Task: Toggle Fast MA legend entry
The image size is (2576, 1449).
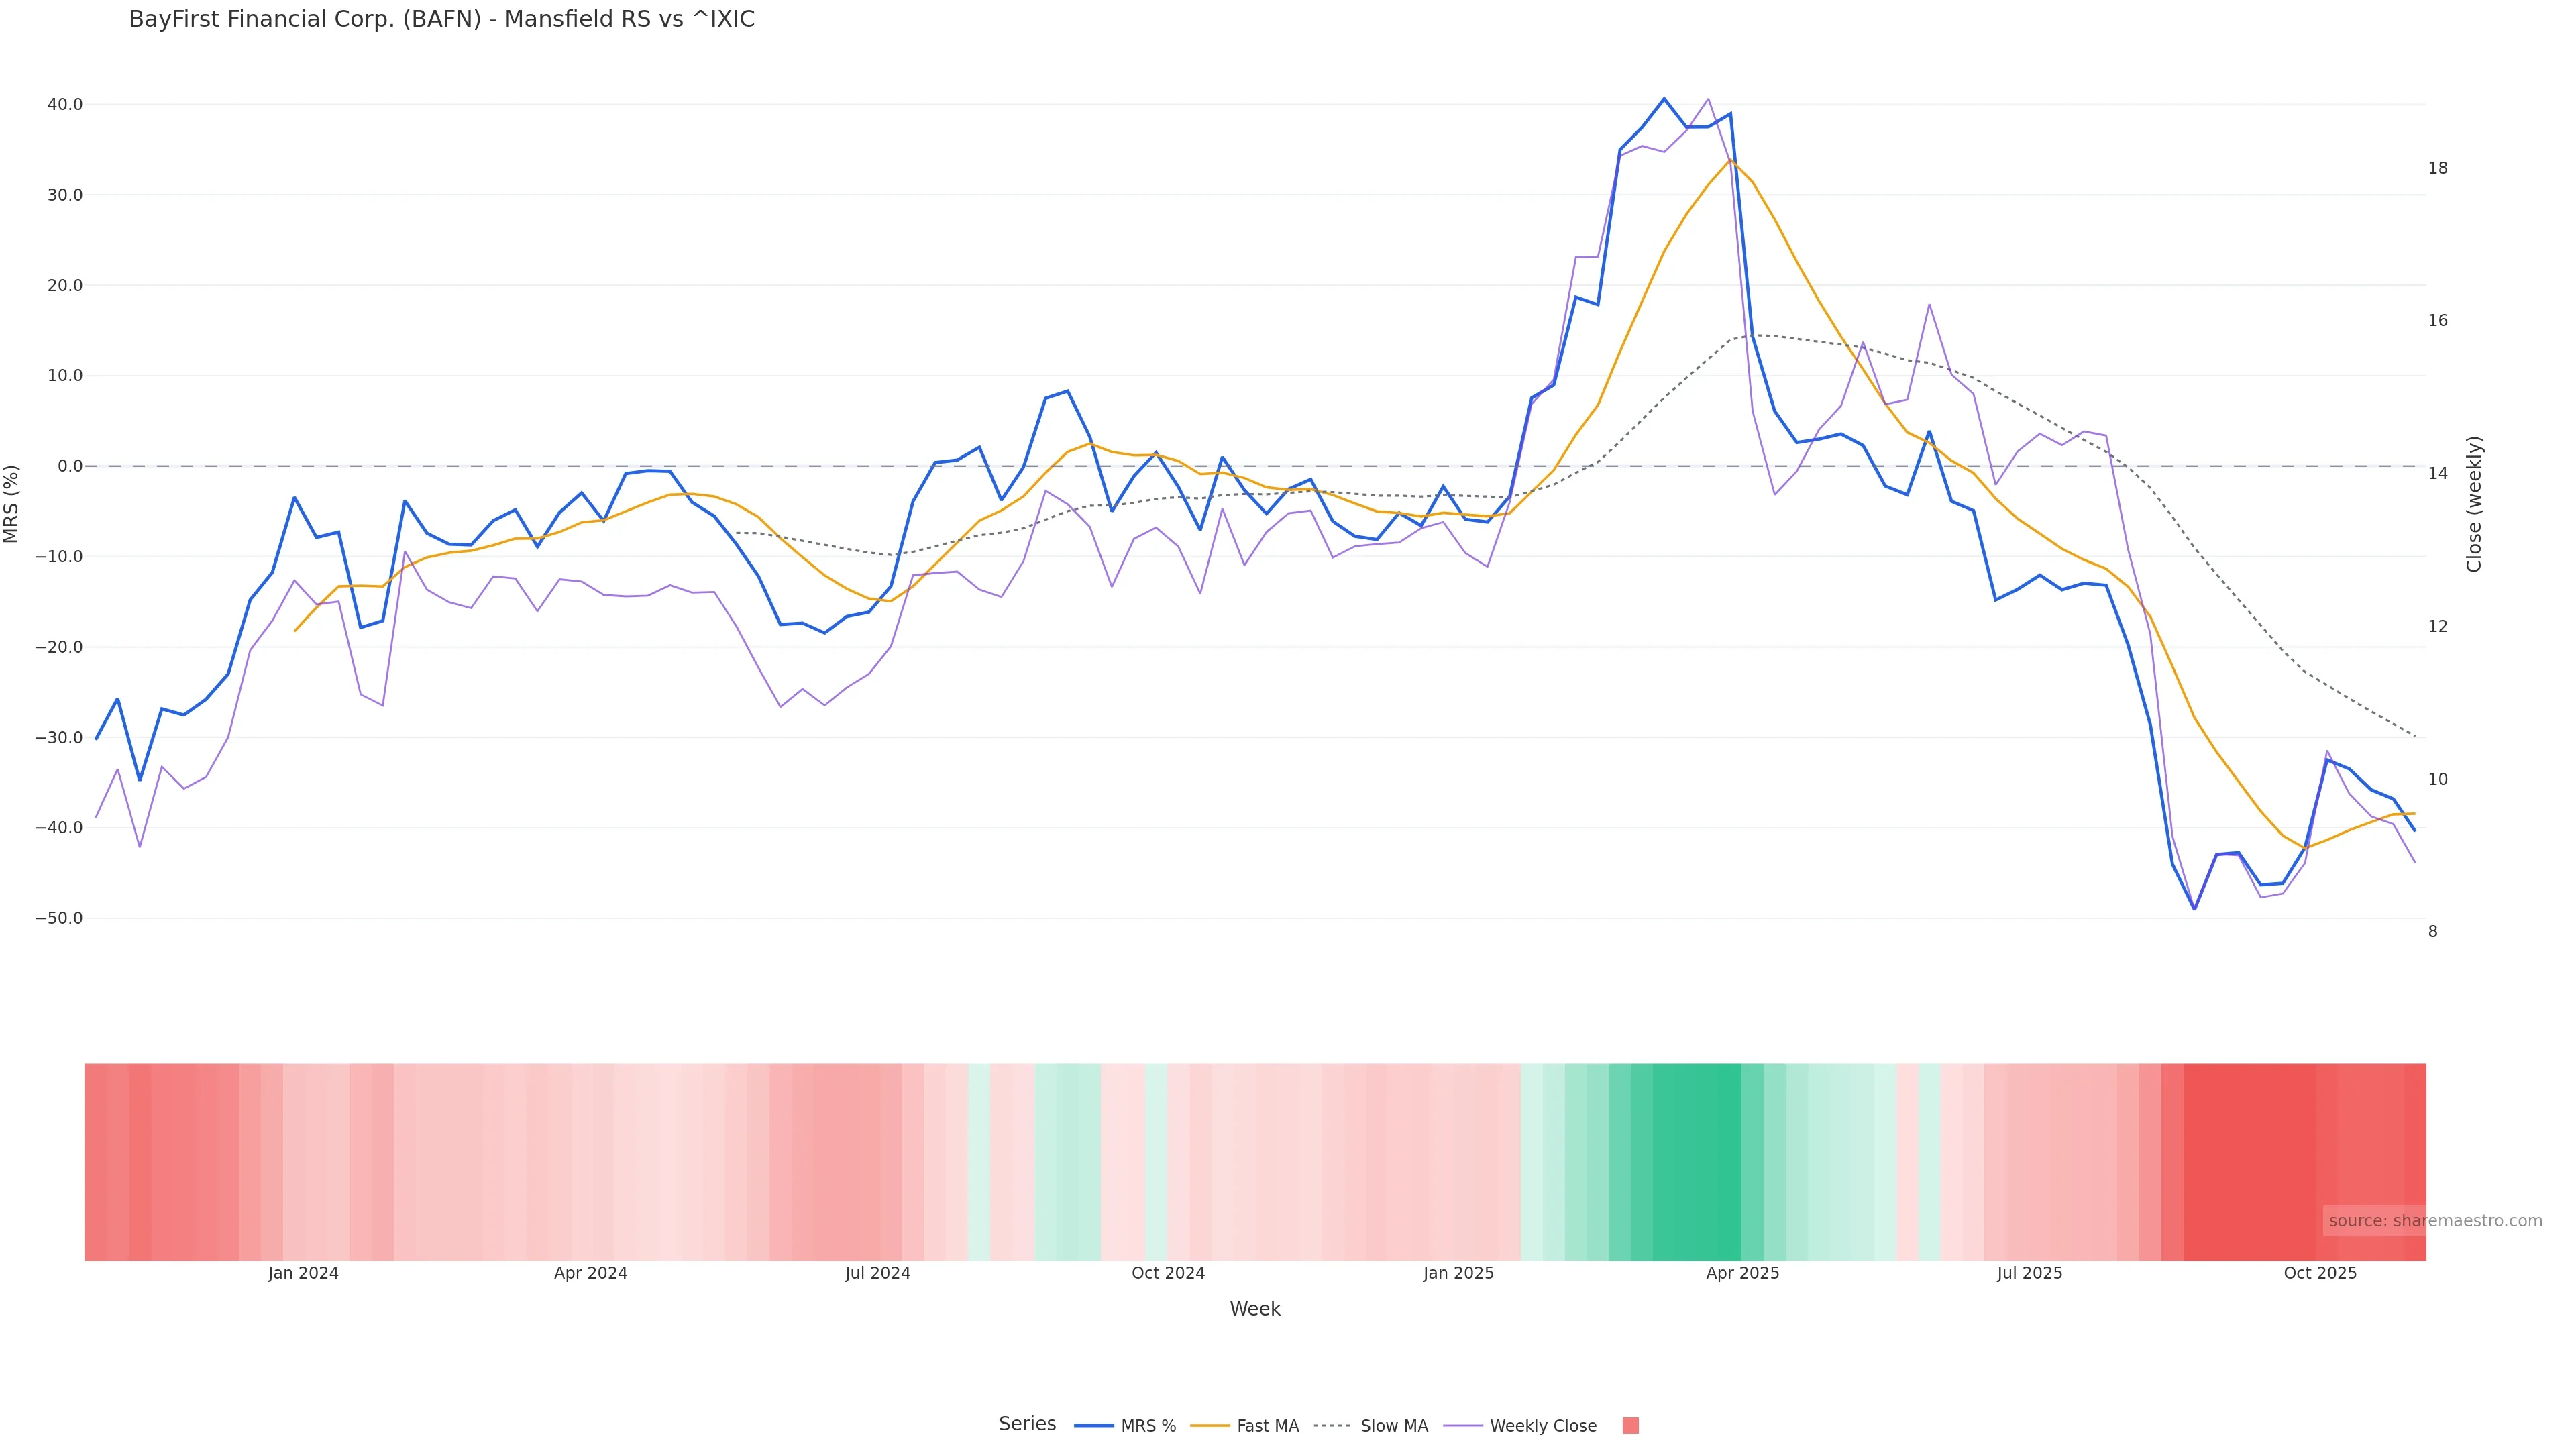Action: [x=1267, y=1426]
